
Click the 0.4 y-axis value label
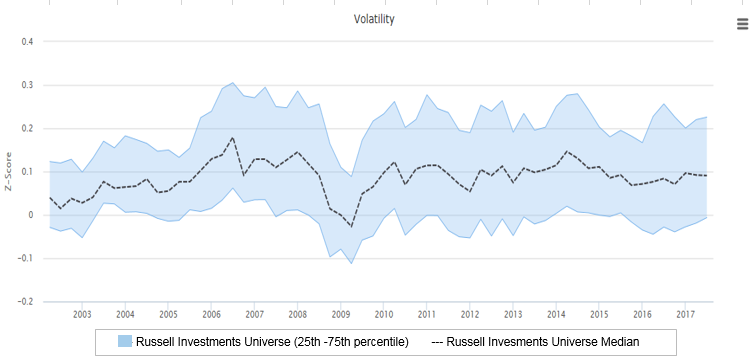27,42
